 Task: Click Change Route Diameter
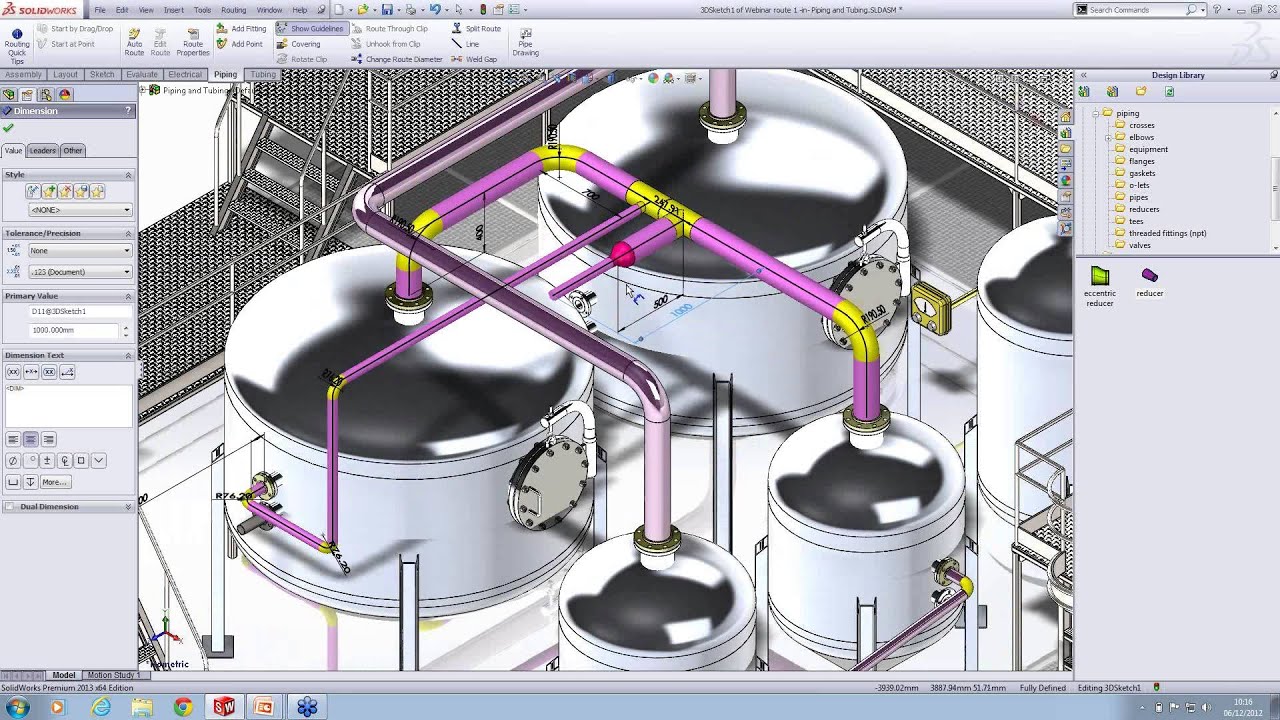click(396, 59)
